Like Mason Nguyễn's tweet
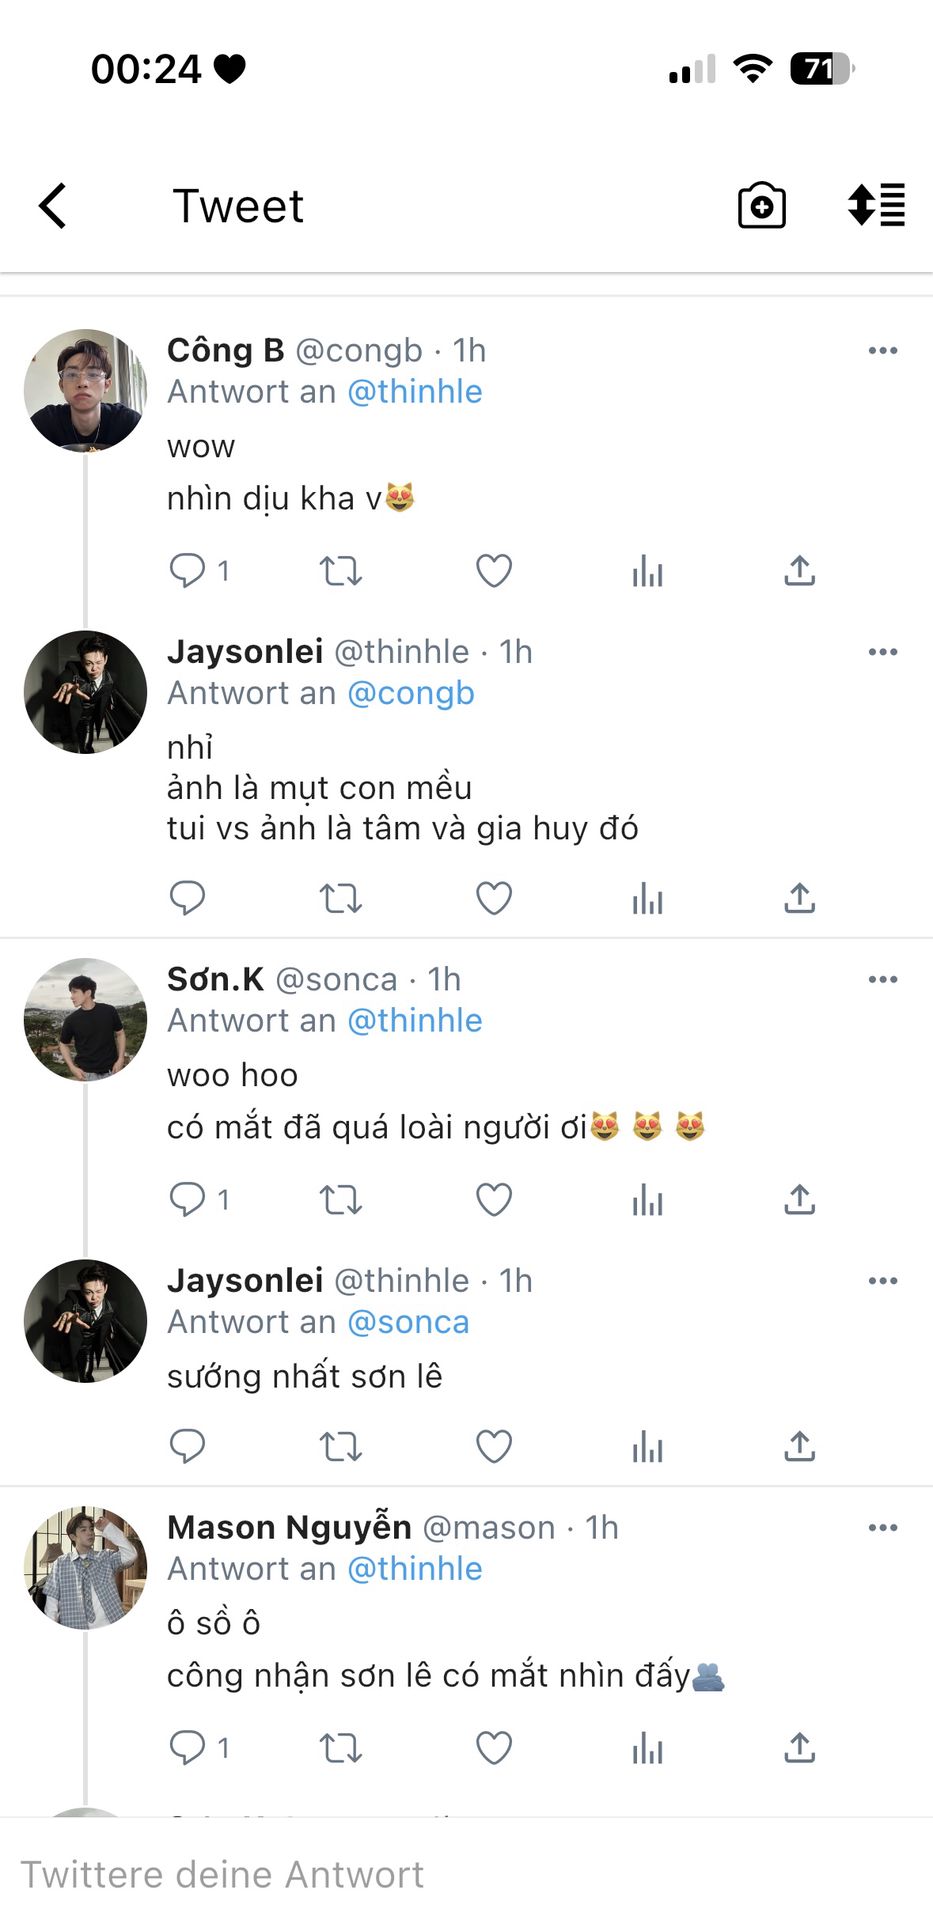This screenshot has width=933, height=1920. (493, 1748)
